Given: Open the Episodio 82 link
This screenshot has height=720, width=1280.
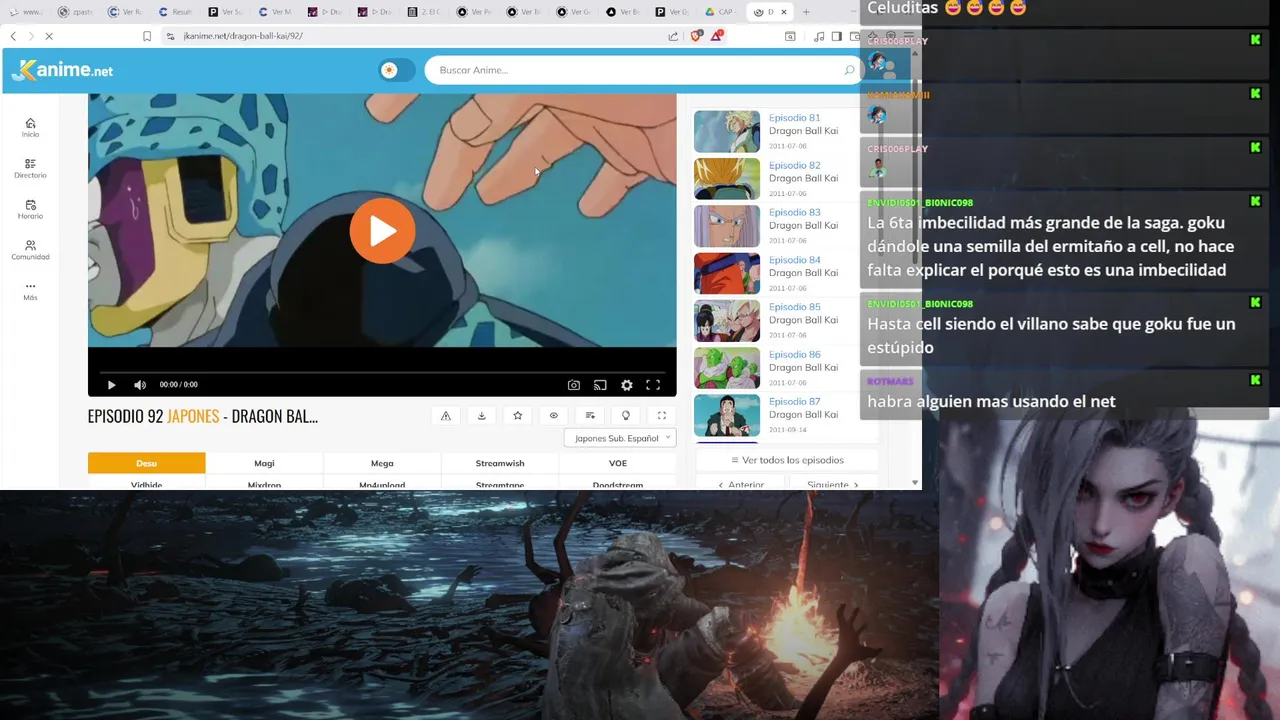Looking at the screenshot, I should pos(794,165).
